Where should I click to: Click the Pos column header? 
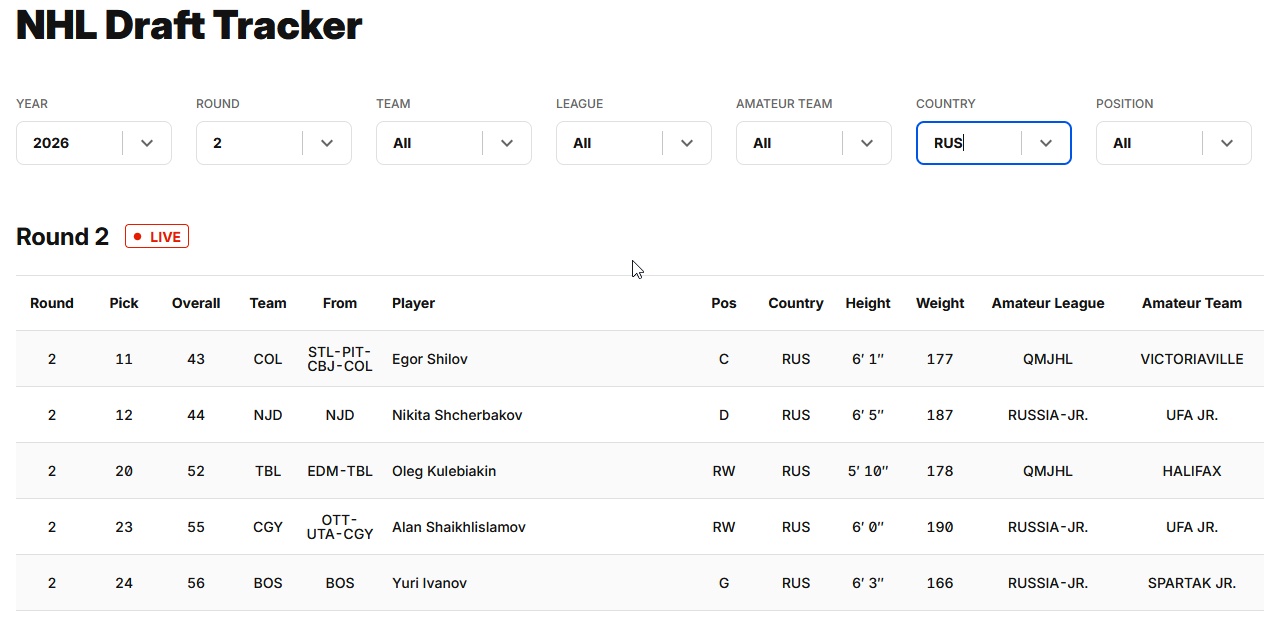(x=724, y=303)
